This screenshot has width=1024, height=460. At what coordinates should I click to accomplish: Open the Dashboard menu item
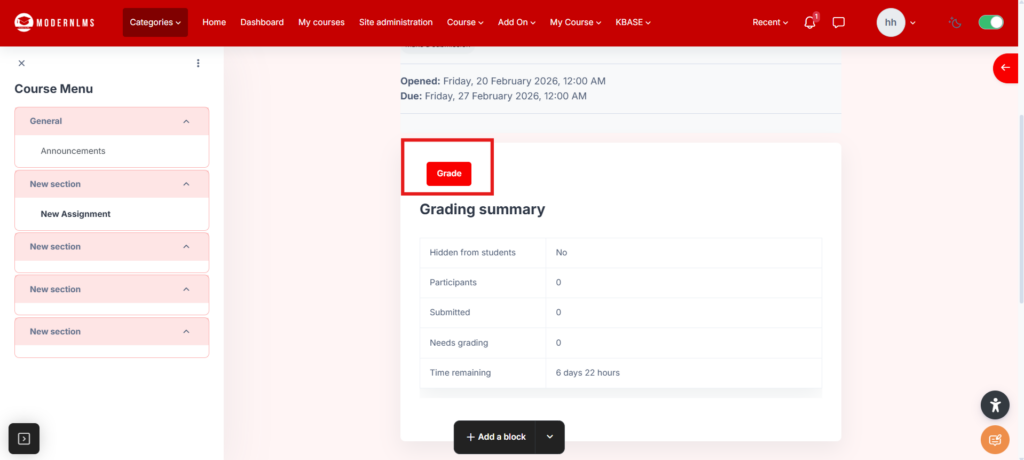261,22
